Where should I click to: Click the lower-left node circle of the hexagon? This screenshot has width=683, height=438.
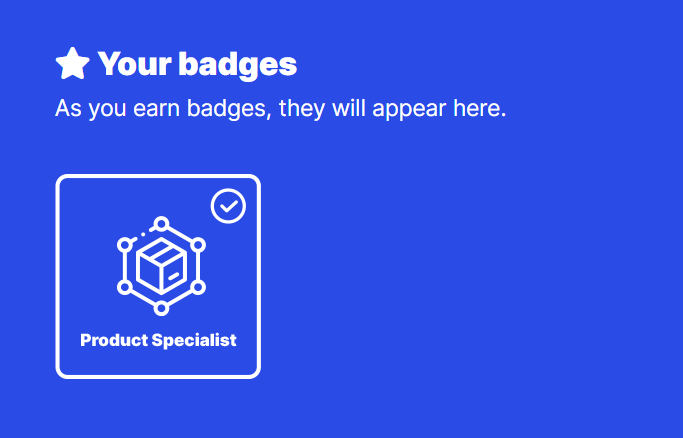[125, 287]
